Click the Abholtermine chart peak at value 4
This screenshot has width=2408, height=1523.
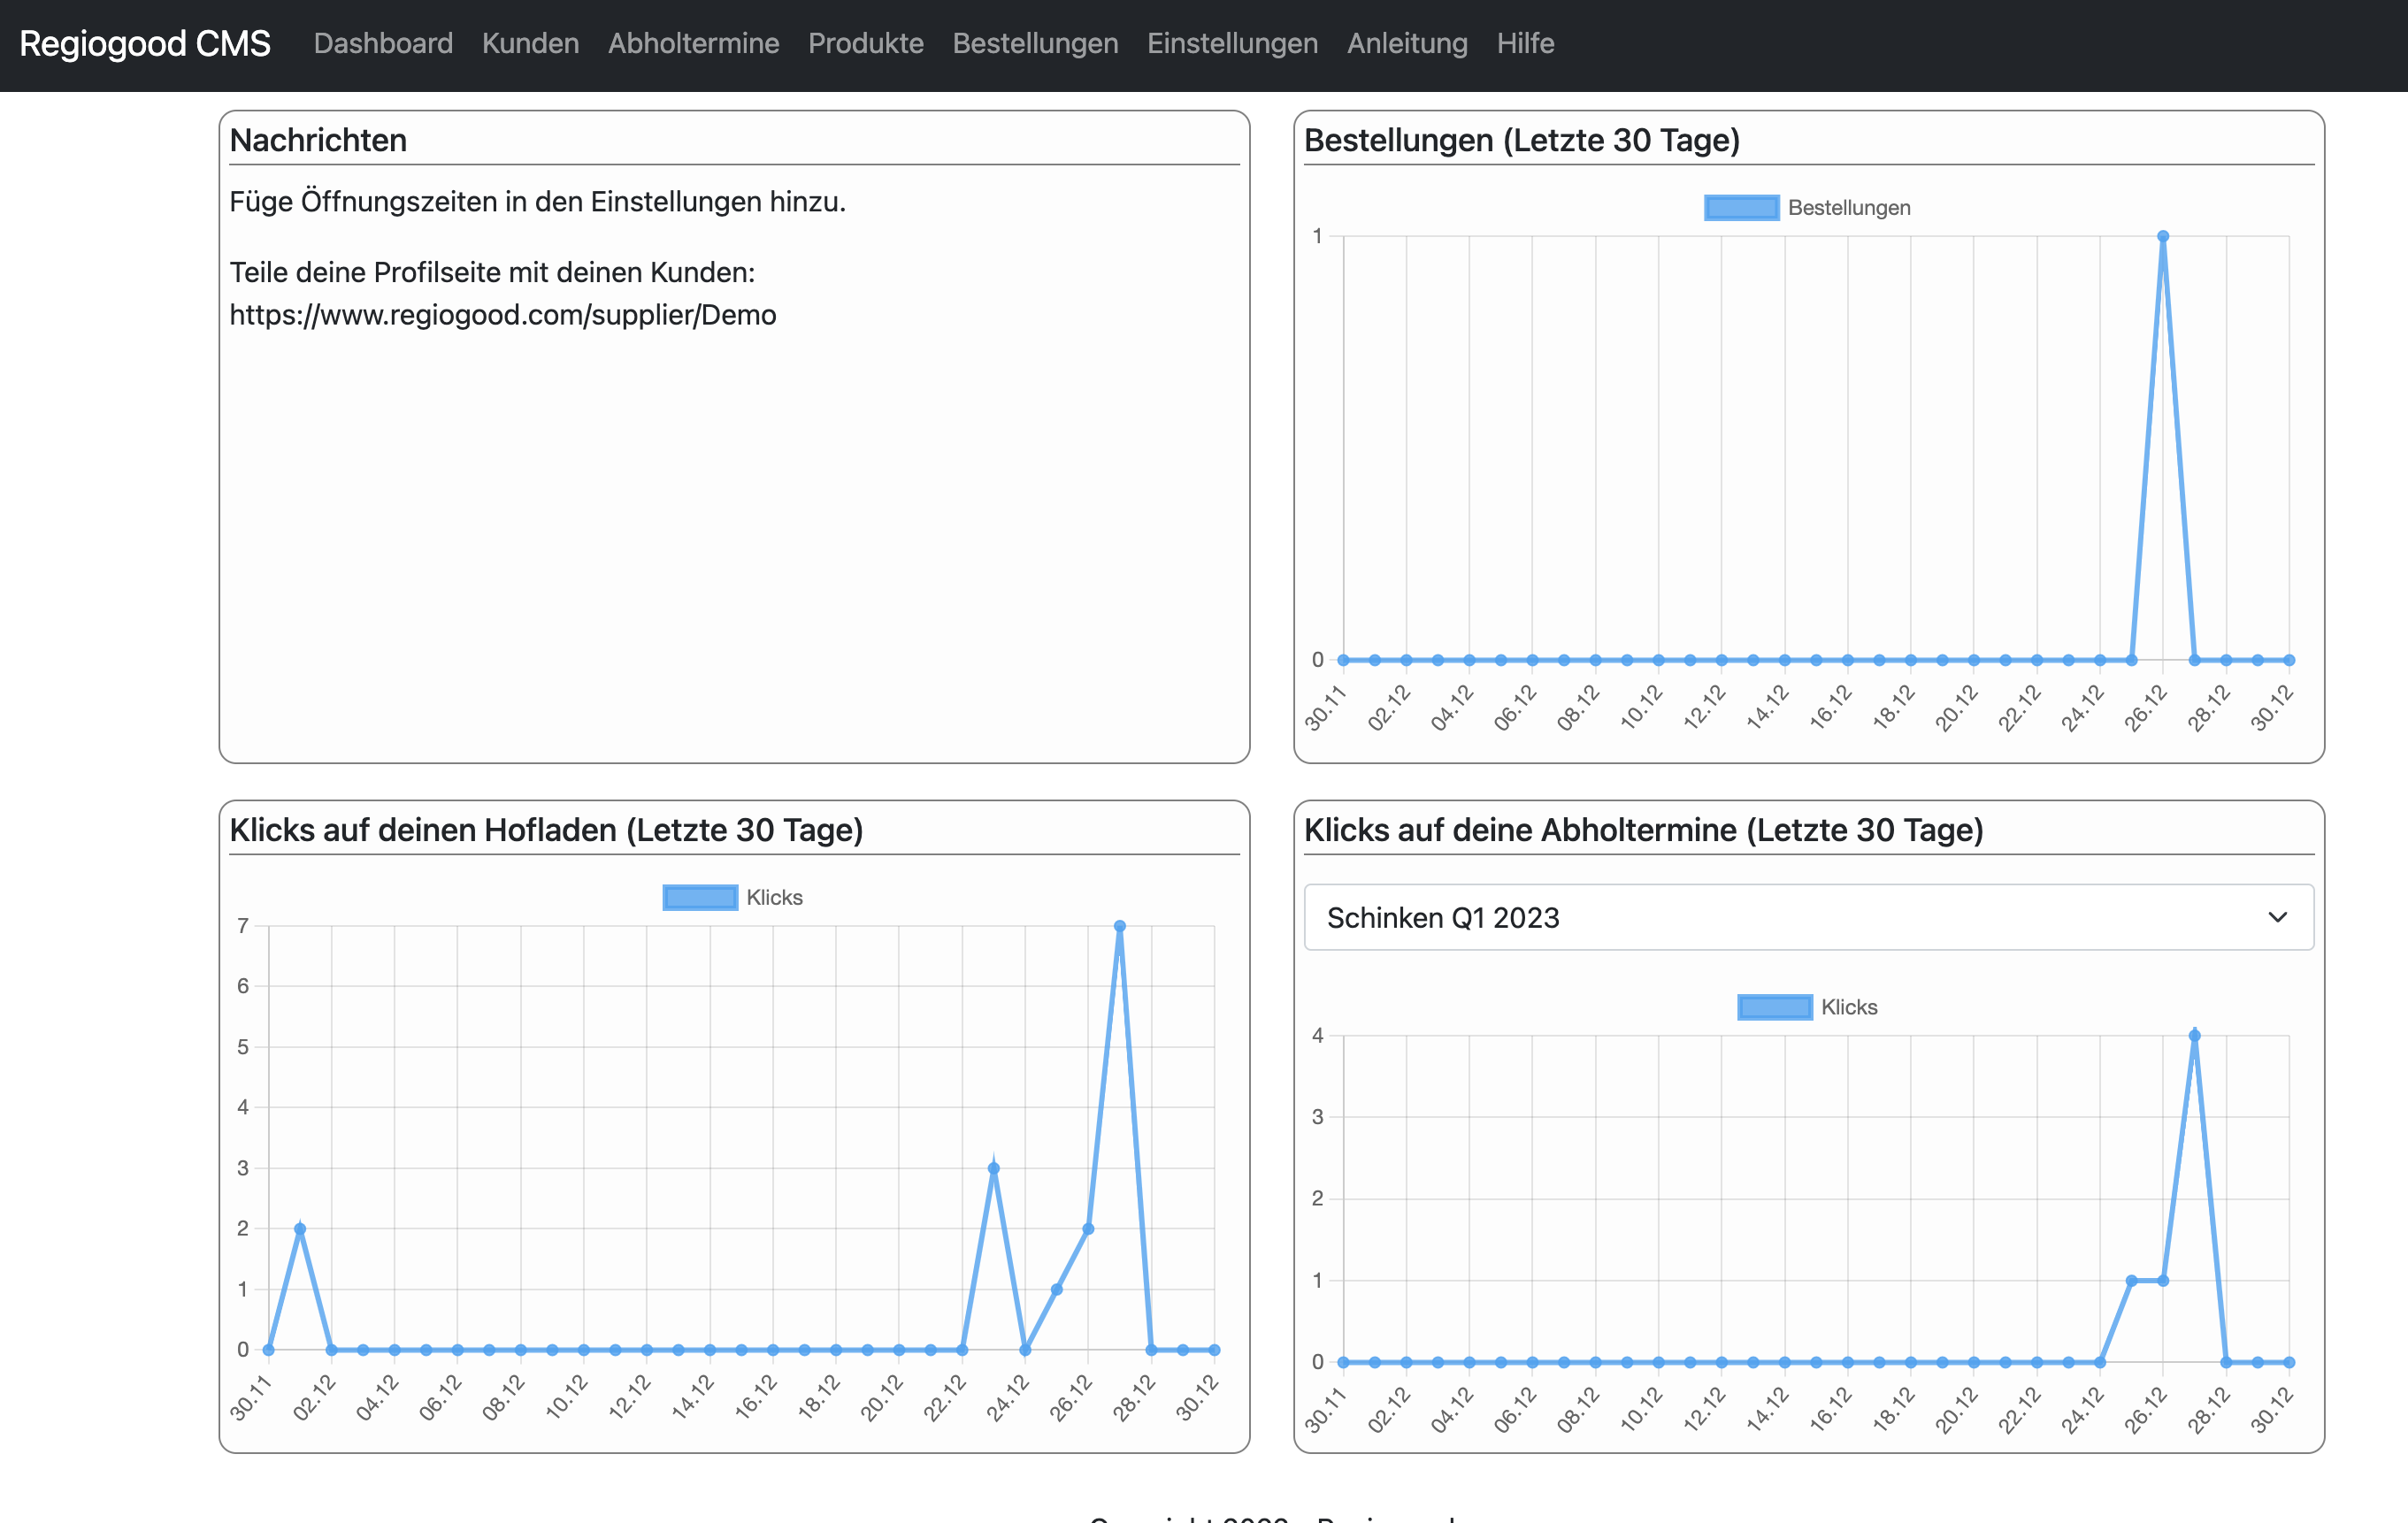pyautogui.click(x=2194, y=1036)
